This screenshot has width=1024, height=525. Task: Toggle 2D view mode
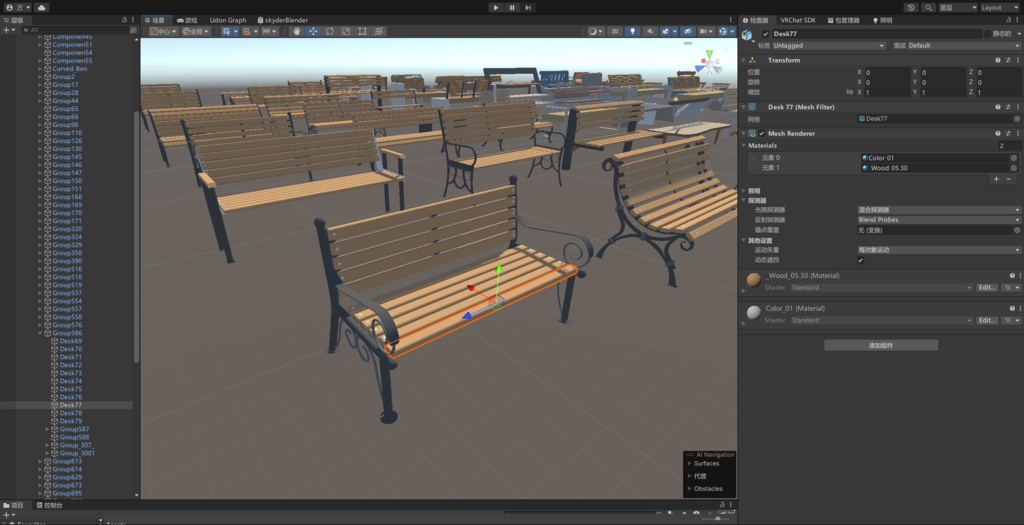click(x=615, y=31)
